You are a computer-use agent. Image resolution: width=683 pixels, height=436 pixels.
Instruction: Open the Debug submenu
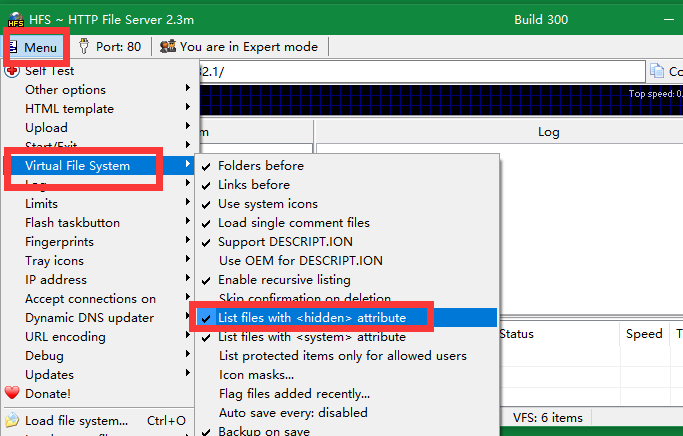click(x=98, y=356)
